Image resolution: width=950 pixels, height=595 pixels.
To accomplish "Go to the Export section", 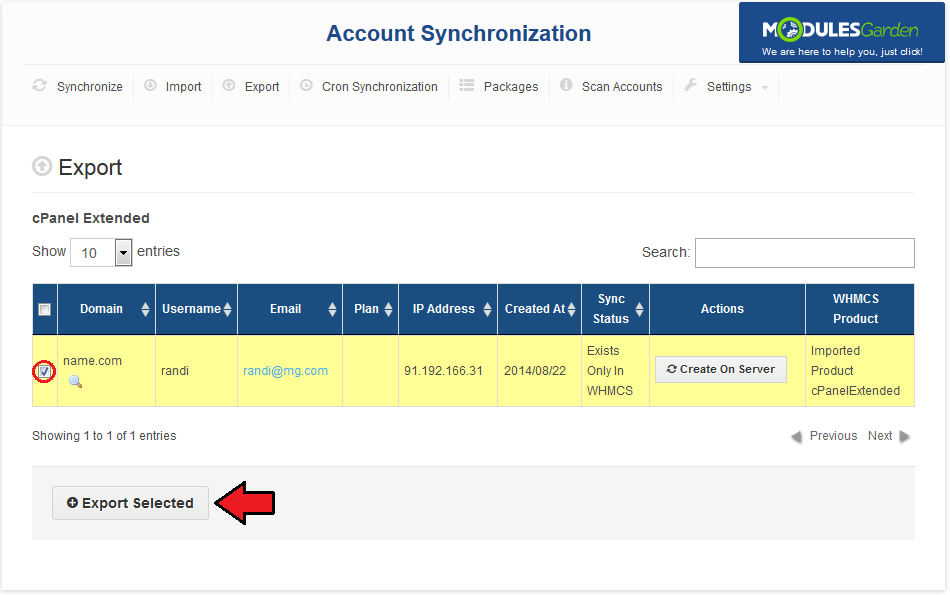I will [x=262, y=87].
